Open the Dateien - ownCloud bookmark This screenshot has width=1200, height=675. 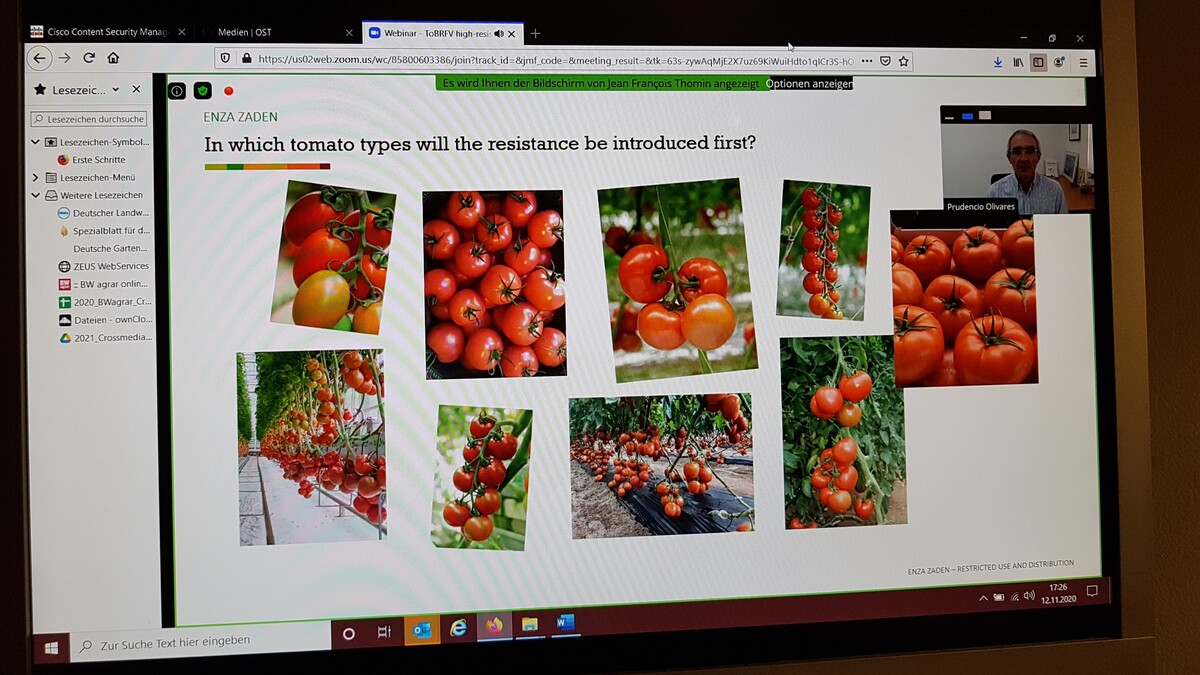pos(104,320)
